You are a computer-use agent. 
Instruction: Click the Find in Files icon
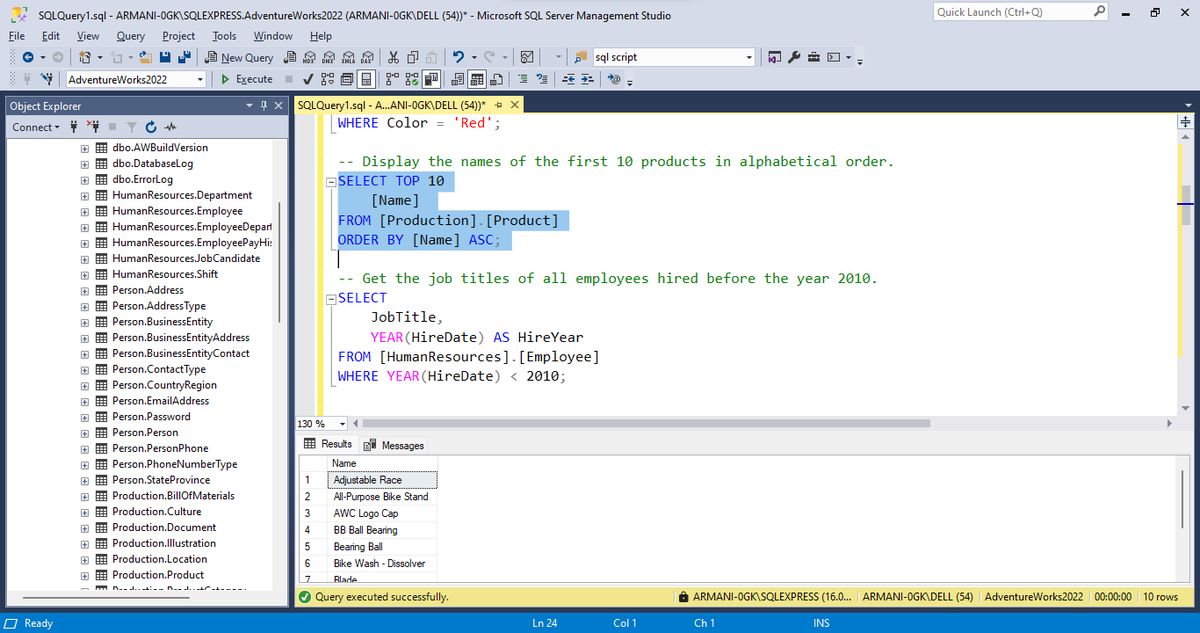[580, 57]
